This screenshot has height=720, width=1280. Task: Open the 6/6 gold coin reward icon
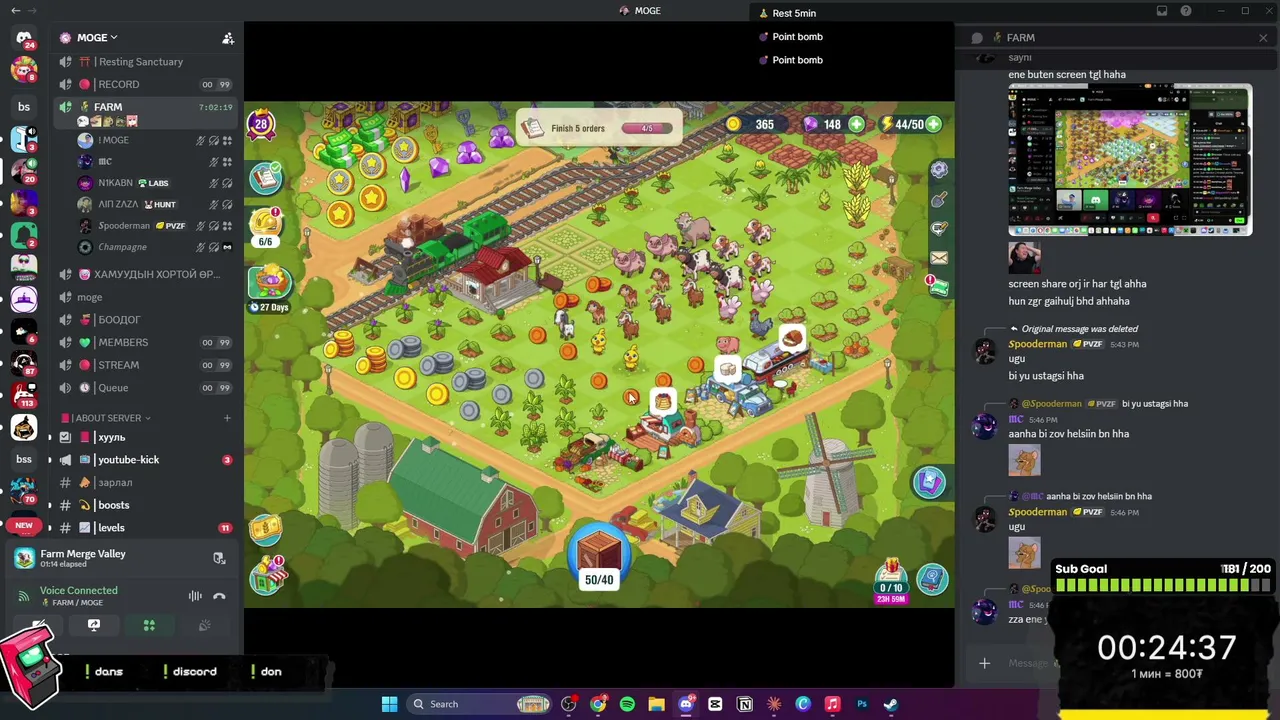pyautogui.click(x=266, y=225)
